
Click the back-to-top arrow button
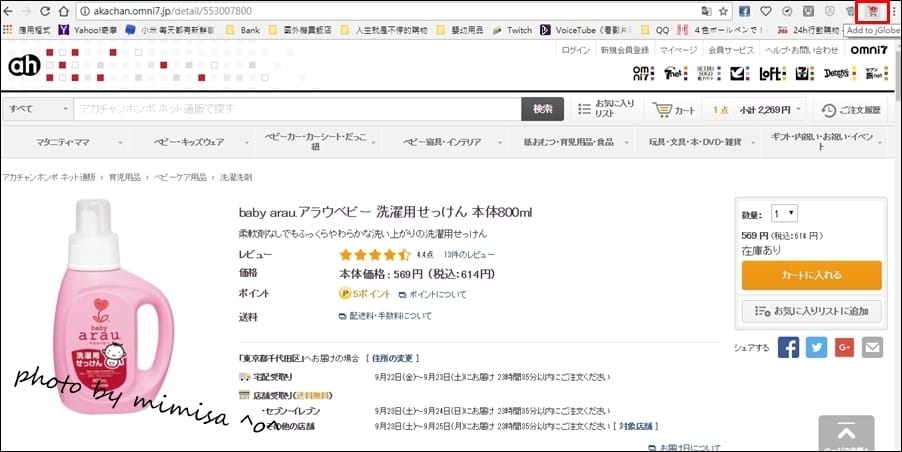[x=846, y=433]
